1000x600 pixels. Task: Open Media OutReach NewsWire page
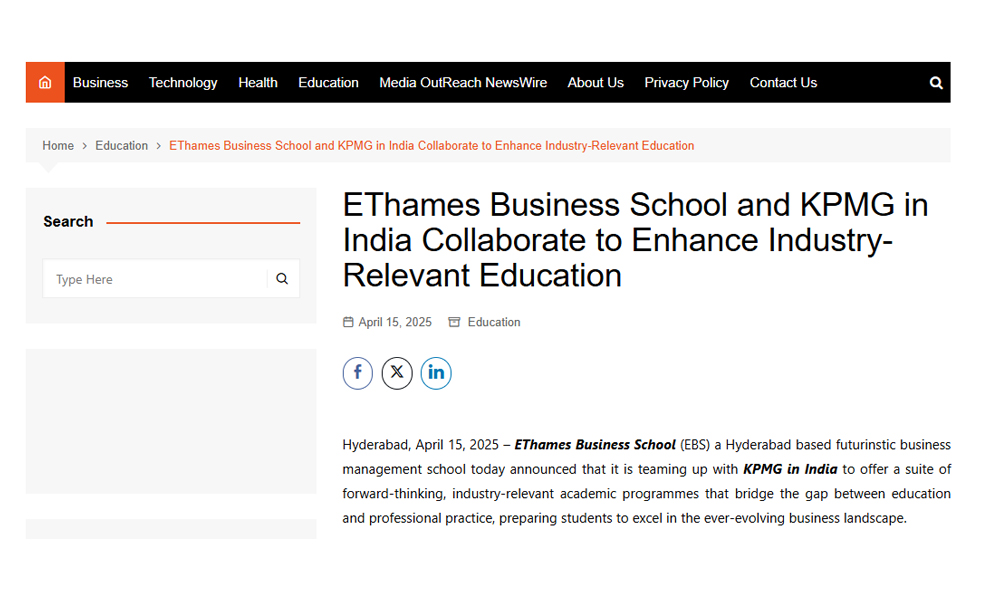pos(463,83)
